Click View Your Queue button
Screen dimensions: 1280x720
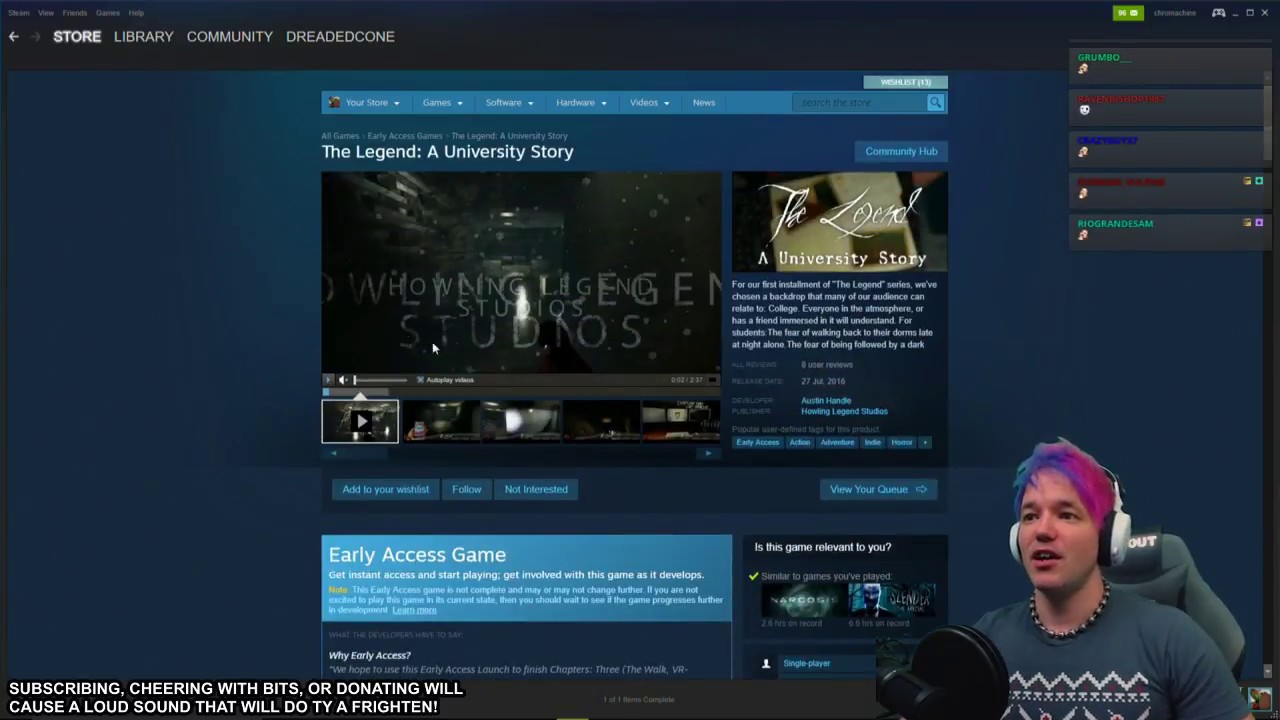878,489
